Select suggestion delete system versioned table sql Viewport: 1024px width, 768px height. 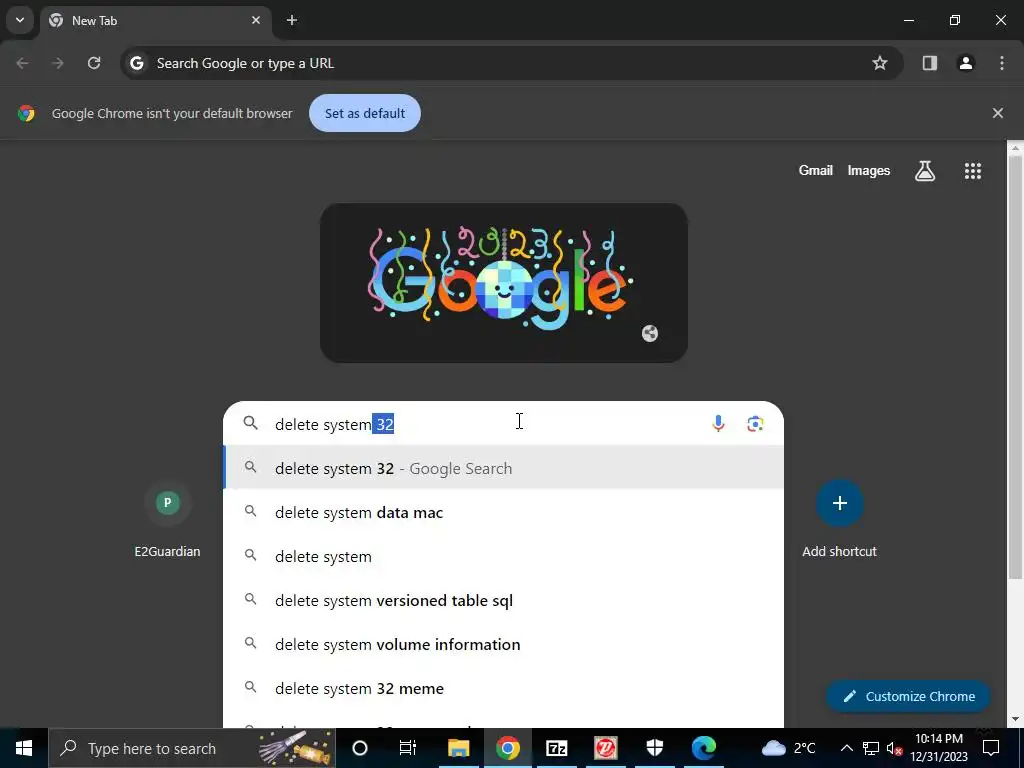pyautogui.click(x=504, y=600)
